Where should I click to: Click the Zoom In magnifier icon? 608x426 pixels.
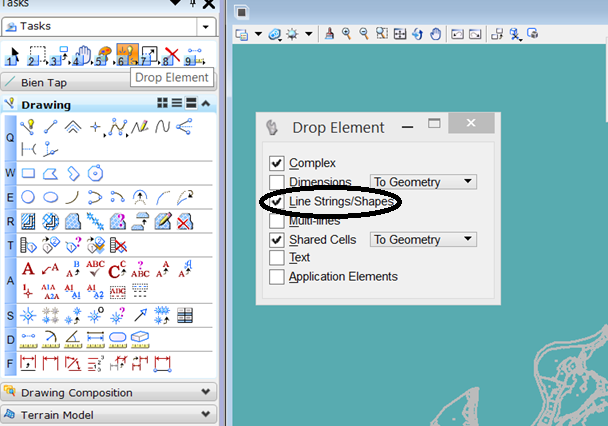(346, 34)
